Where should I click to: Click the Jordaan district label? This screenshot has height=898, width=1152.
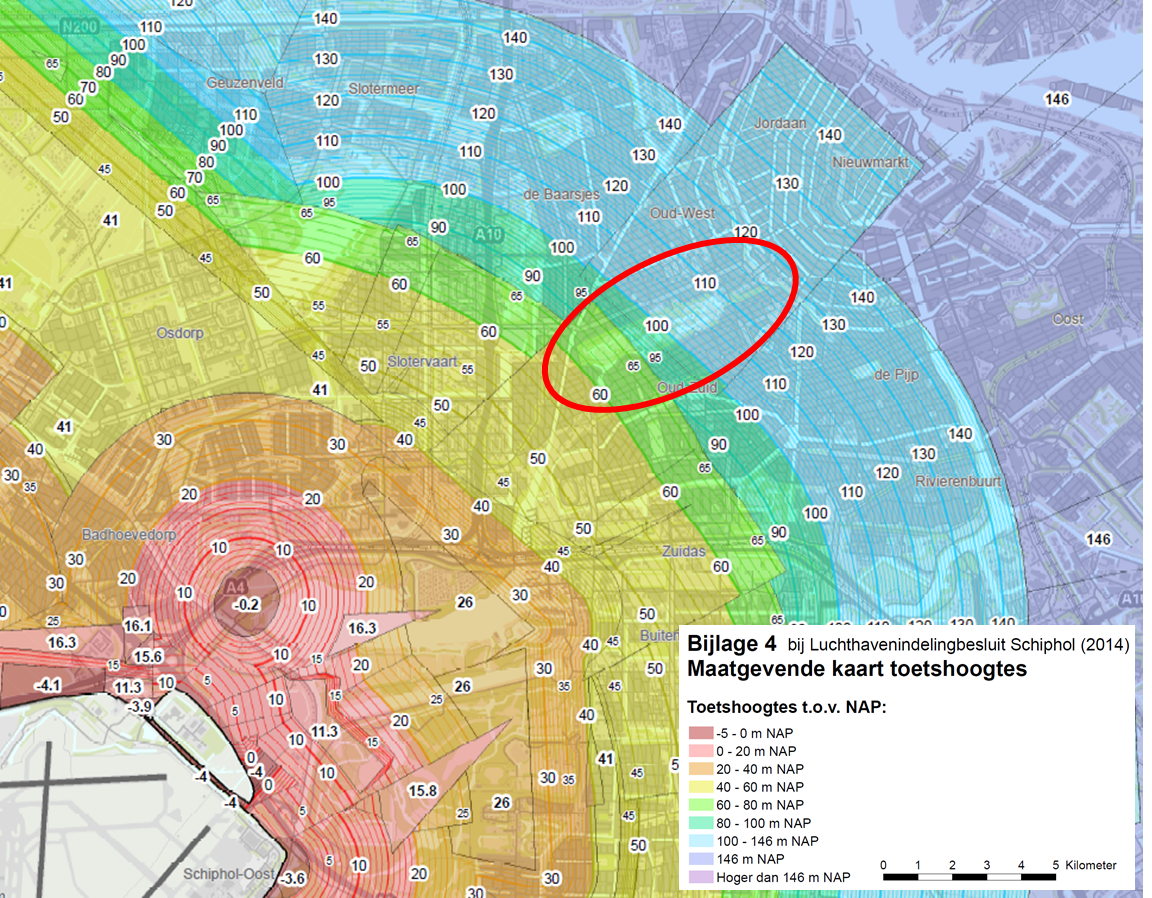pyautogui.click(x=780, y=123)
